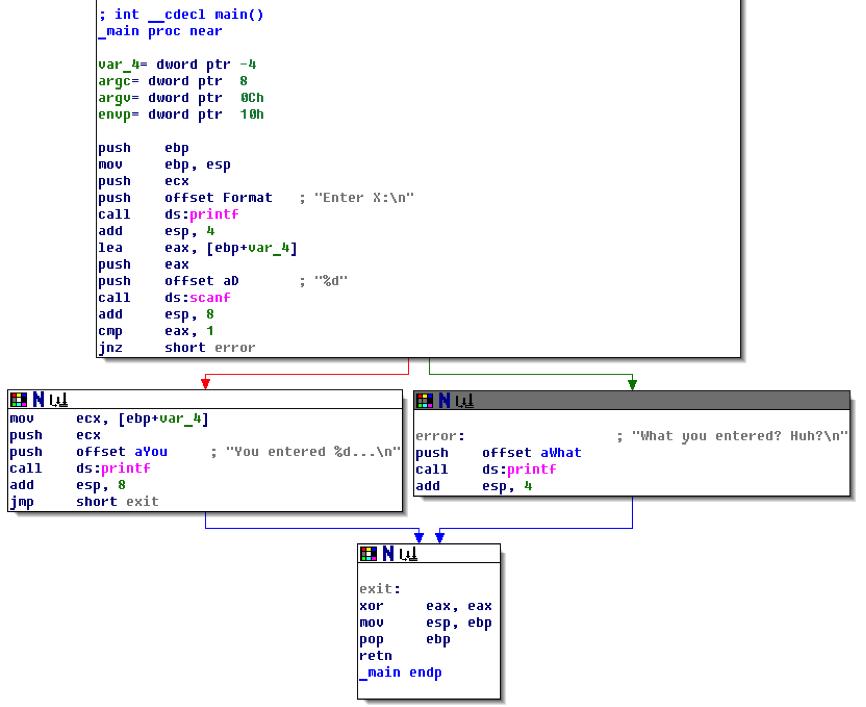Select the gray title bar of the error node
The image size is (866, 707).
pos(632,400)
